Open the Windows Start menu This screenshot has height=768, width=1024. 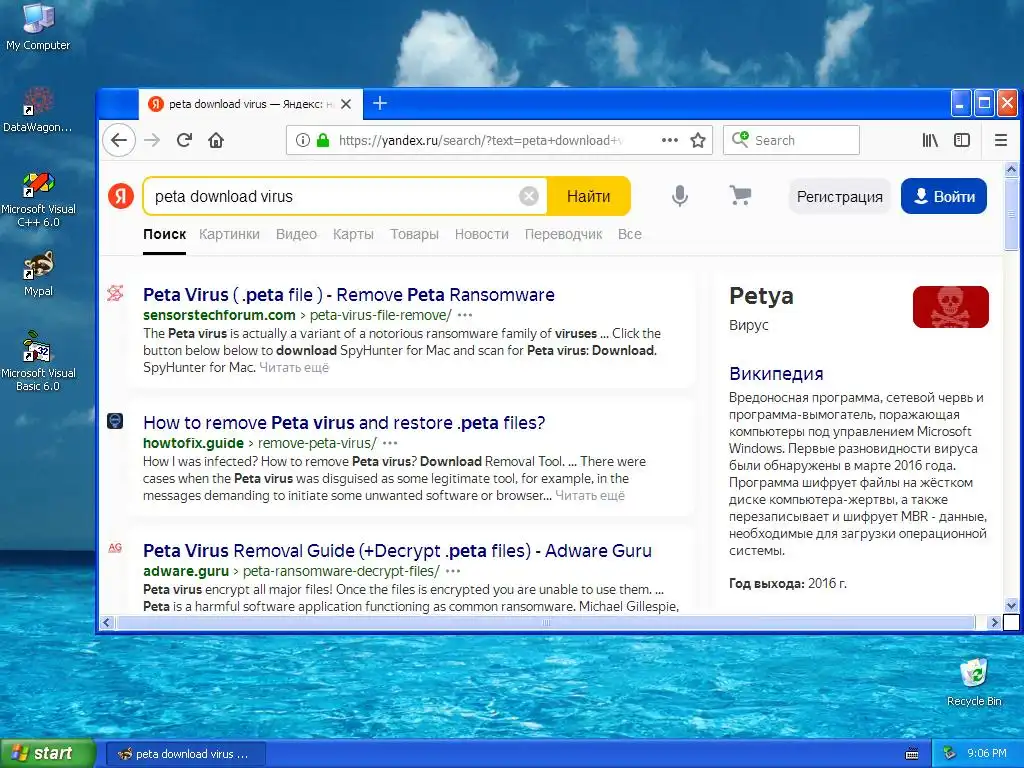pos(48,753)
